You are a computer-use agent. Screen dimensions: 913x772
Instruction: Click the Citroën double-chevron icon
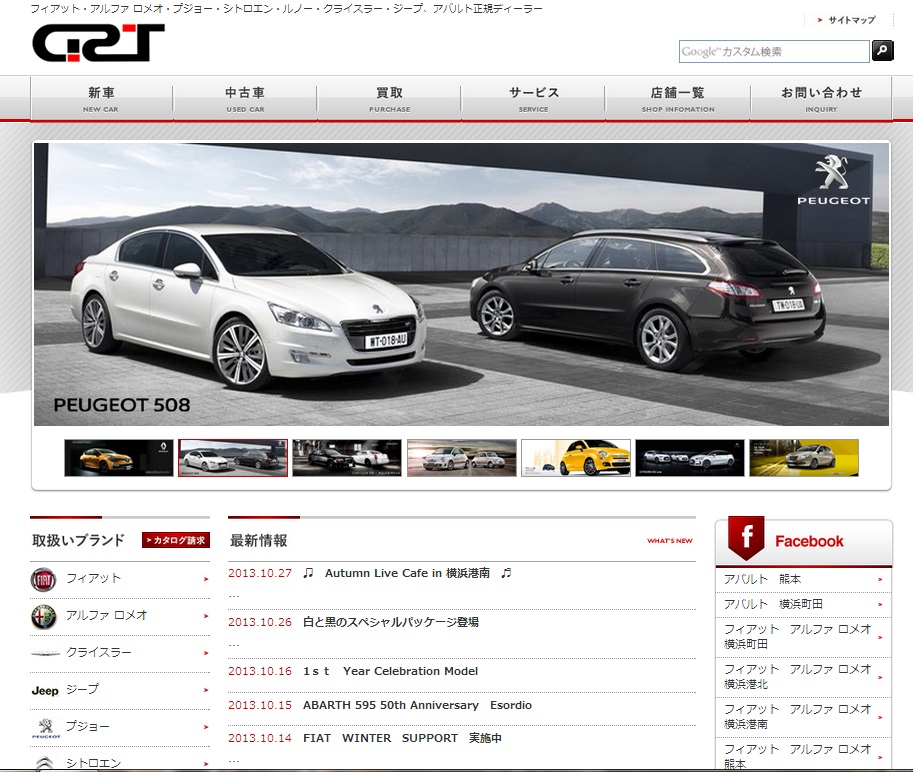[43, 760]
